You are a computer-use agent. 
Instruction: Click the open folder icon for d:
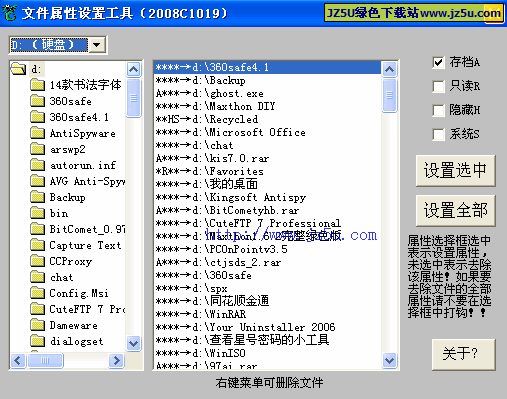point(18,69)
